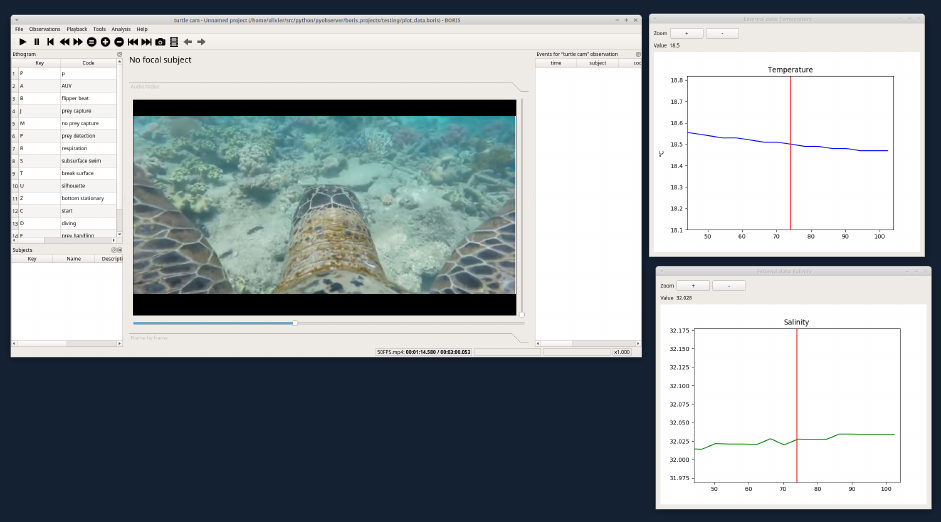Zoom out on the Salinity plot
The height and width of the screenshot is (522, 941).
pos(729,286)
